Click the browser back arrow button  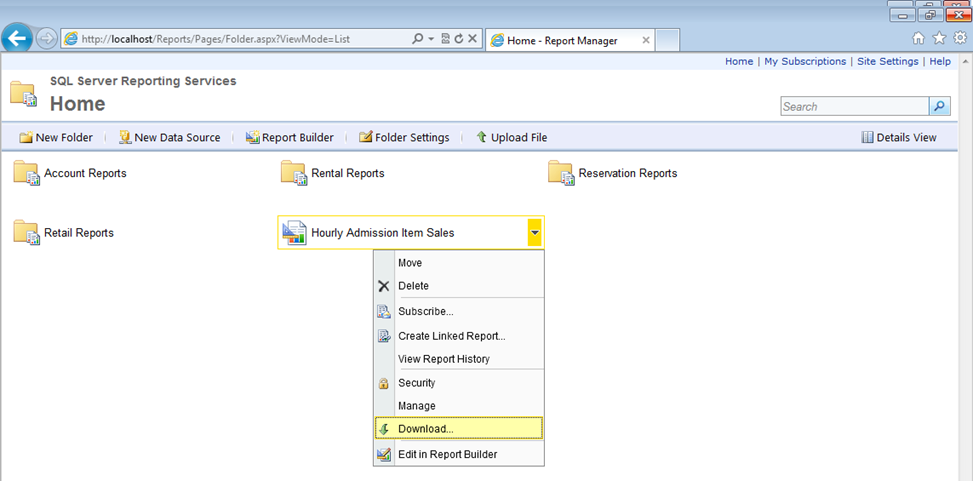coord(16,39)
